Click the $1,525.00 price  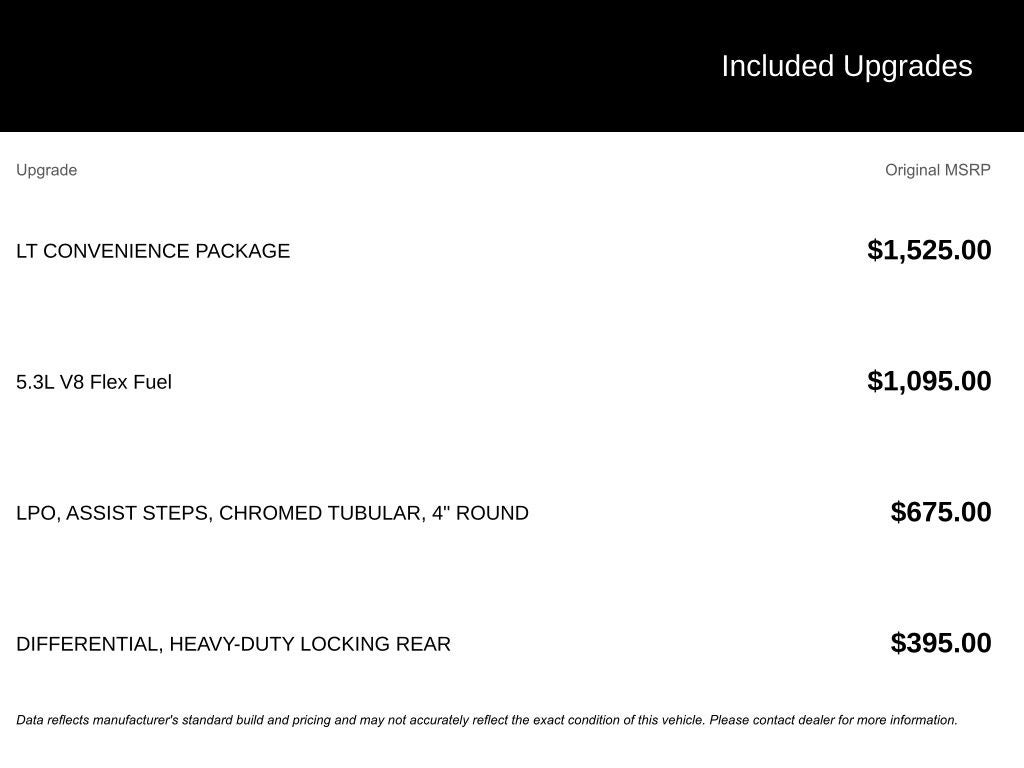(929, 250)
